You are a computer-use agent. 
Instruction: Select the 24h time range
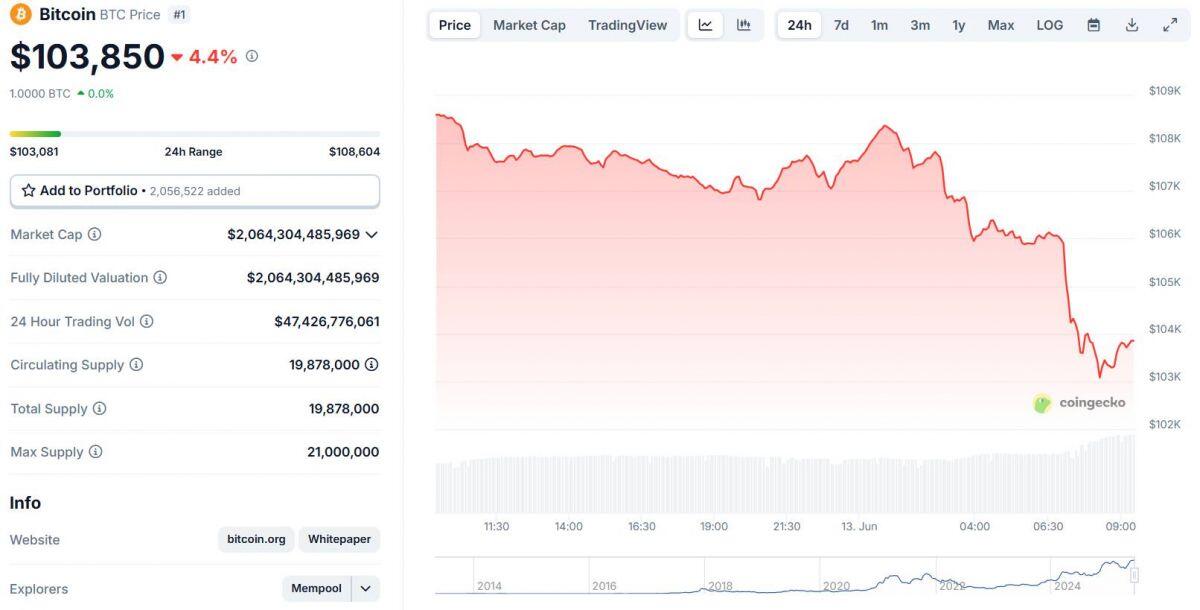(799, 25)
